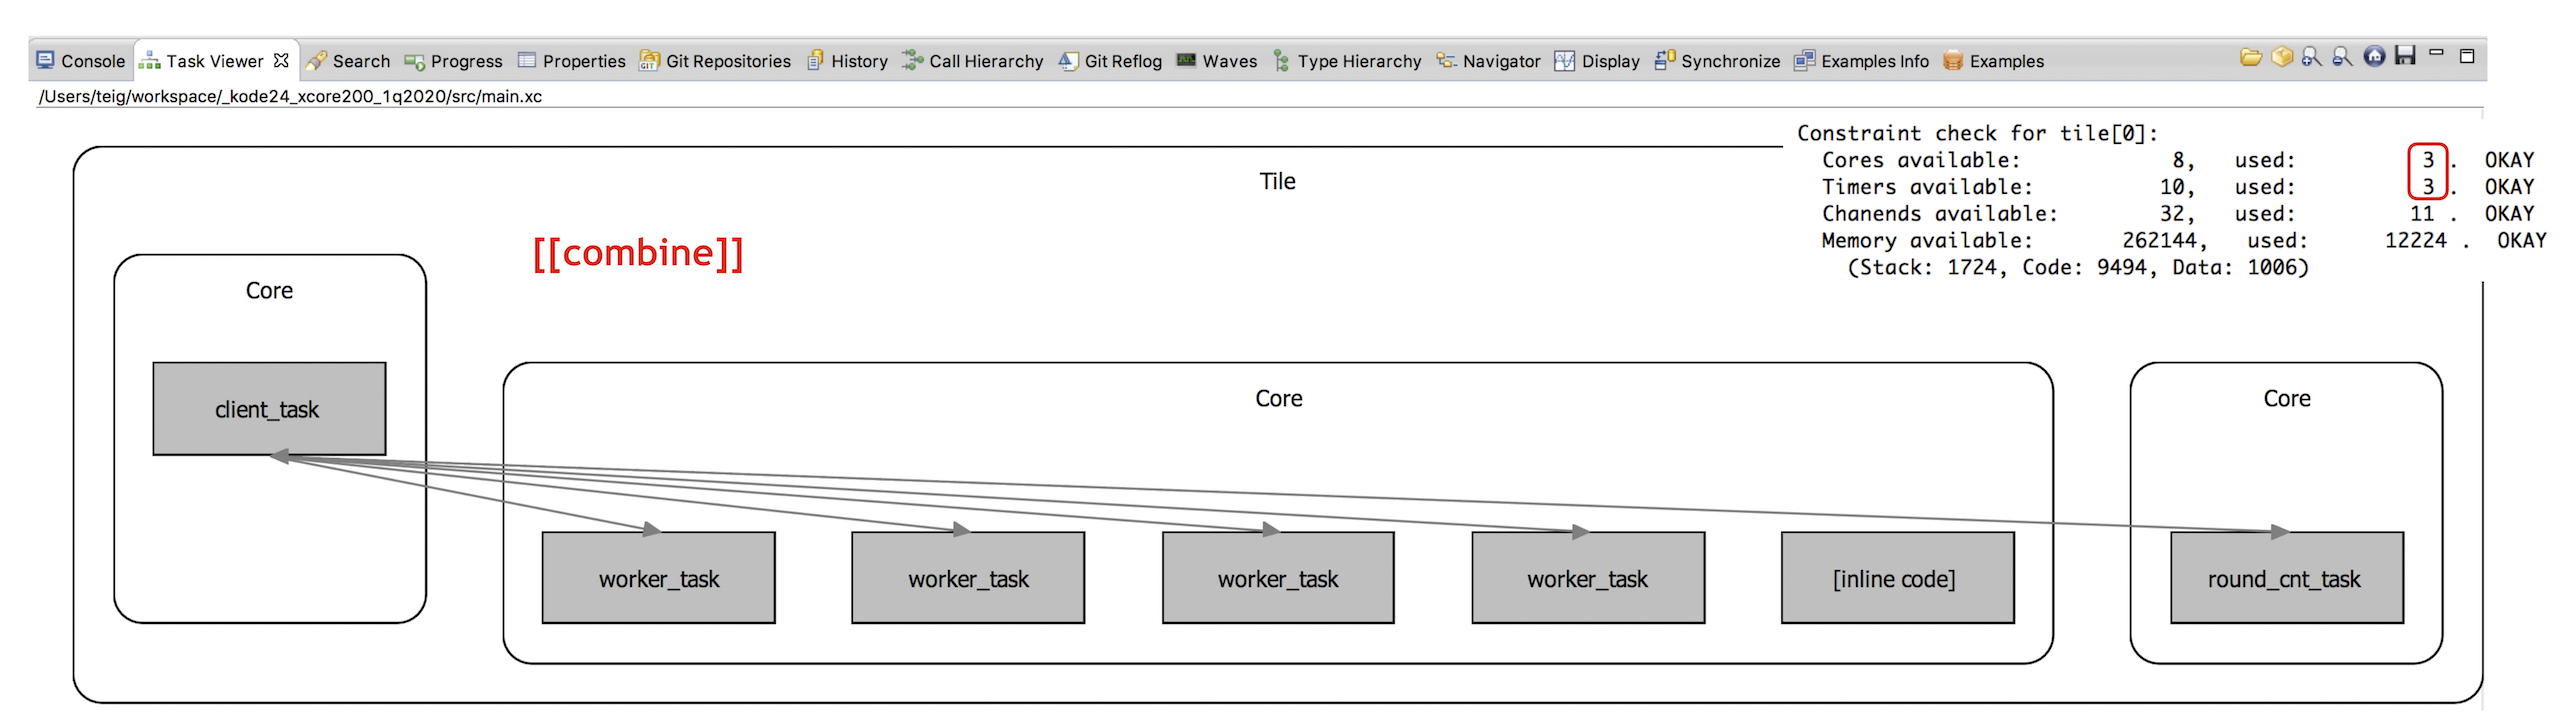Open the Search tab
The height and width of the screenshot is (724, 2560).
pyautogui.click(x=349, y=61)
